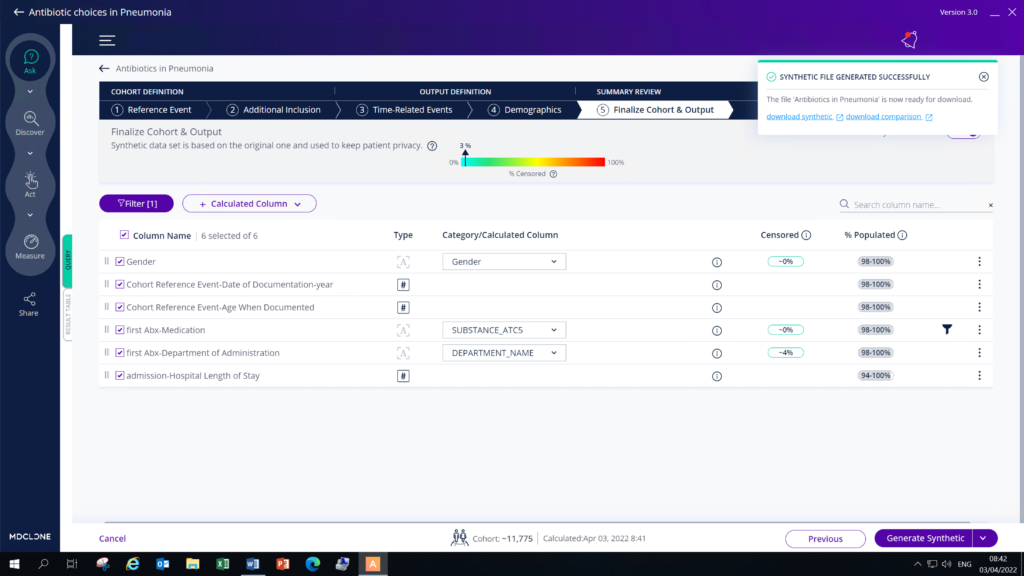
Task: Open the Ask section in sidebar
Action: coord(30,60)
